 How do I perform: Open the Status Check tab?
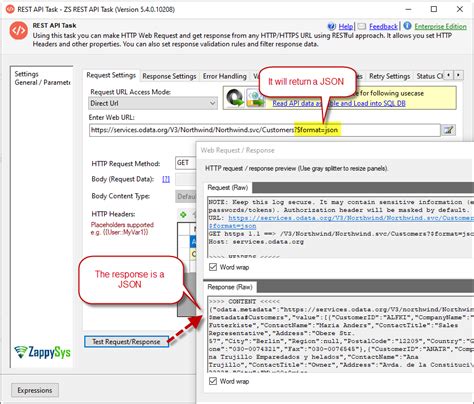[x=429, y=76]
